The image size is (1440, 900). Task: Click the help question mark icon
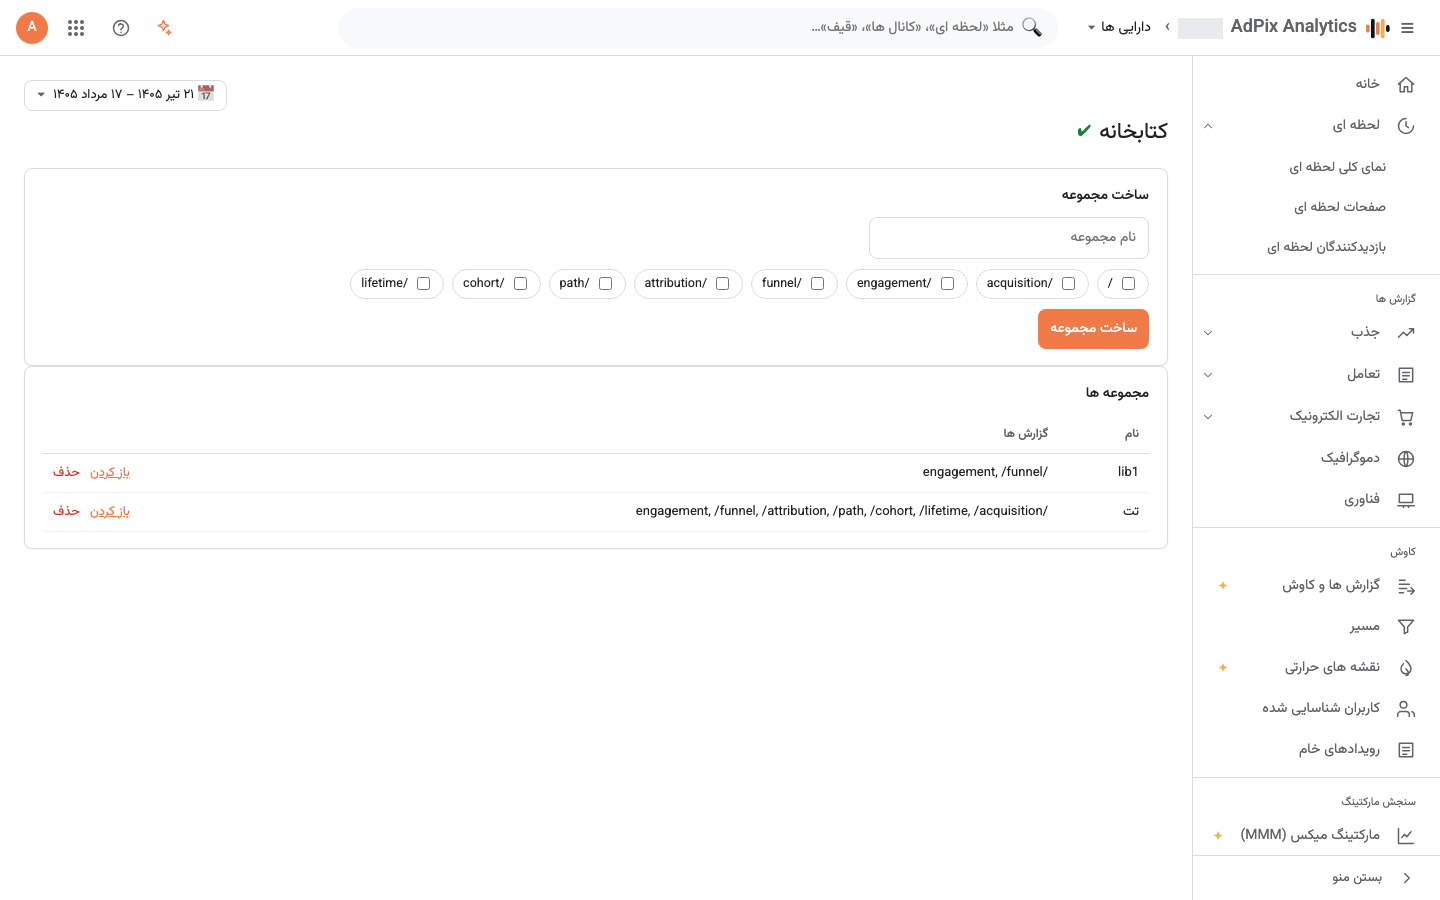pos(121,28)
